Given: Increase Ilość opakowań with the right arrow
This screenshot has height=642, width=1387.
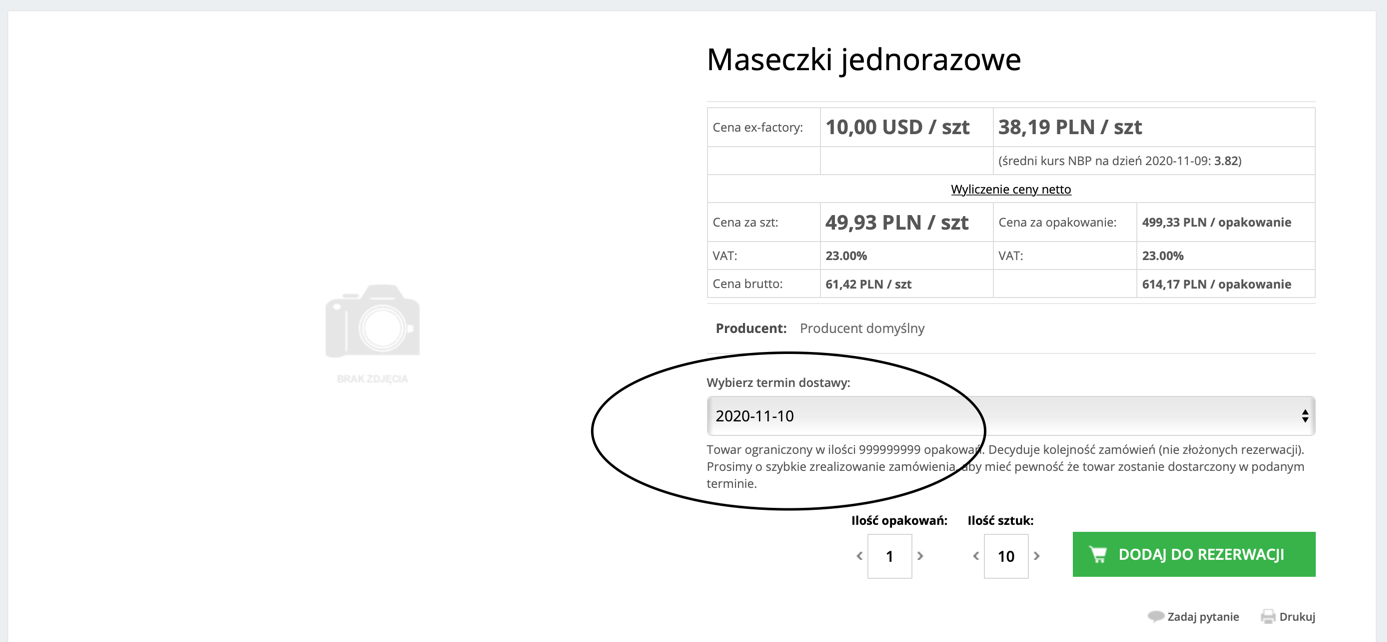Looking at the screenshot, I should coord(920,556).
